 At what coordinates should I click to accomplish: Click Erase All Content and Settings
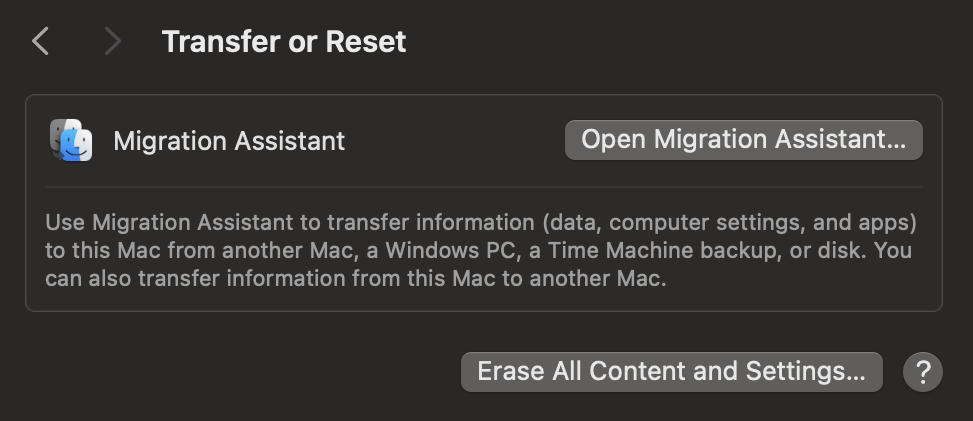pos(671,372)
